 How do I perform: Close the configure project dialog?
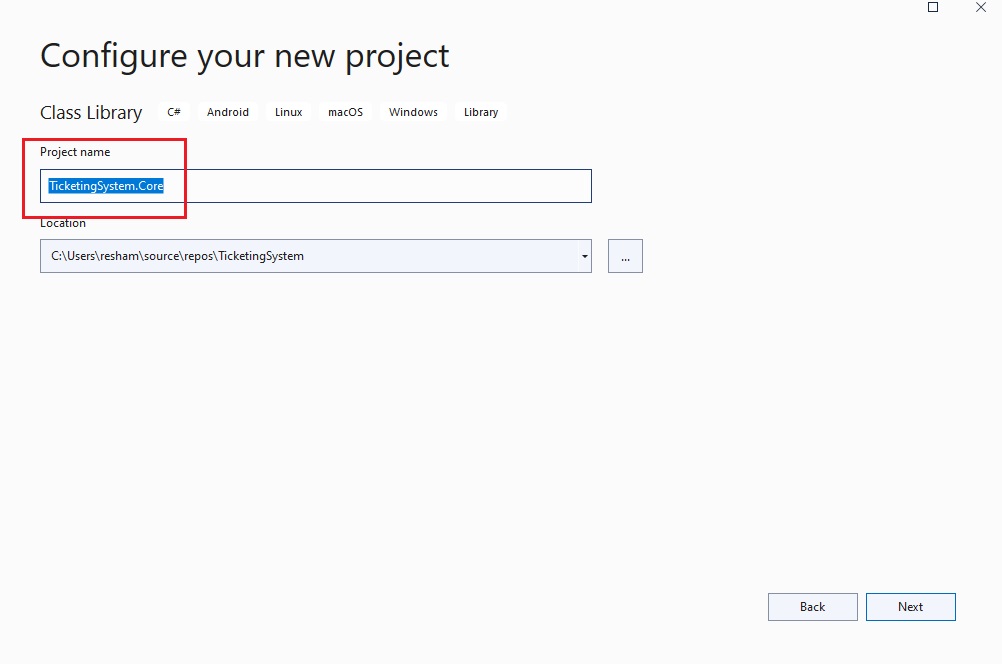tap(981, 7)
